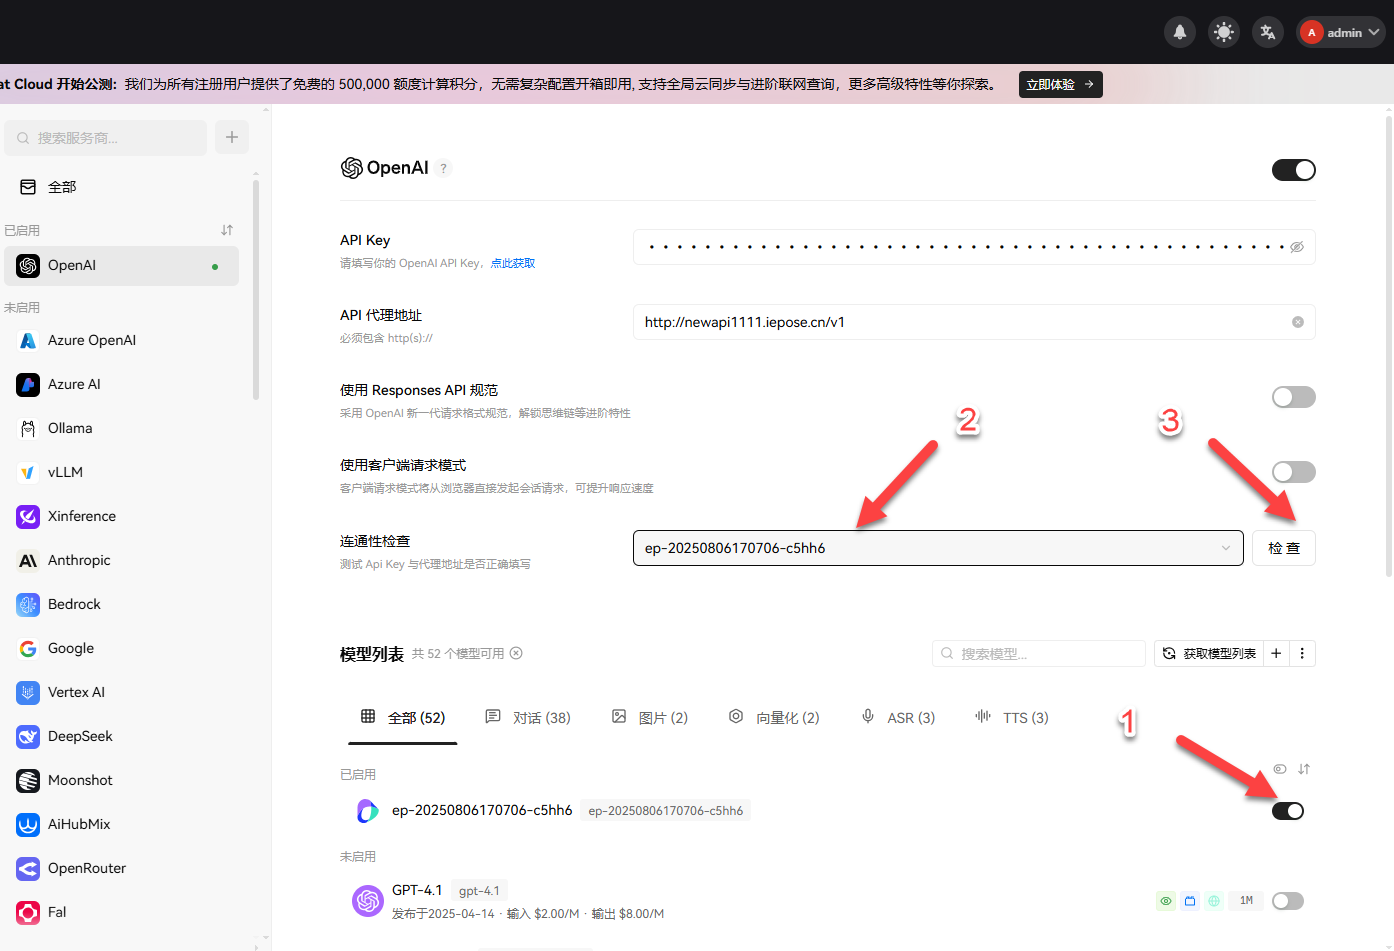
Task: Click the plus icon to add a model
Action: [x=1276, y=653]
